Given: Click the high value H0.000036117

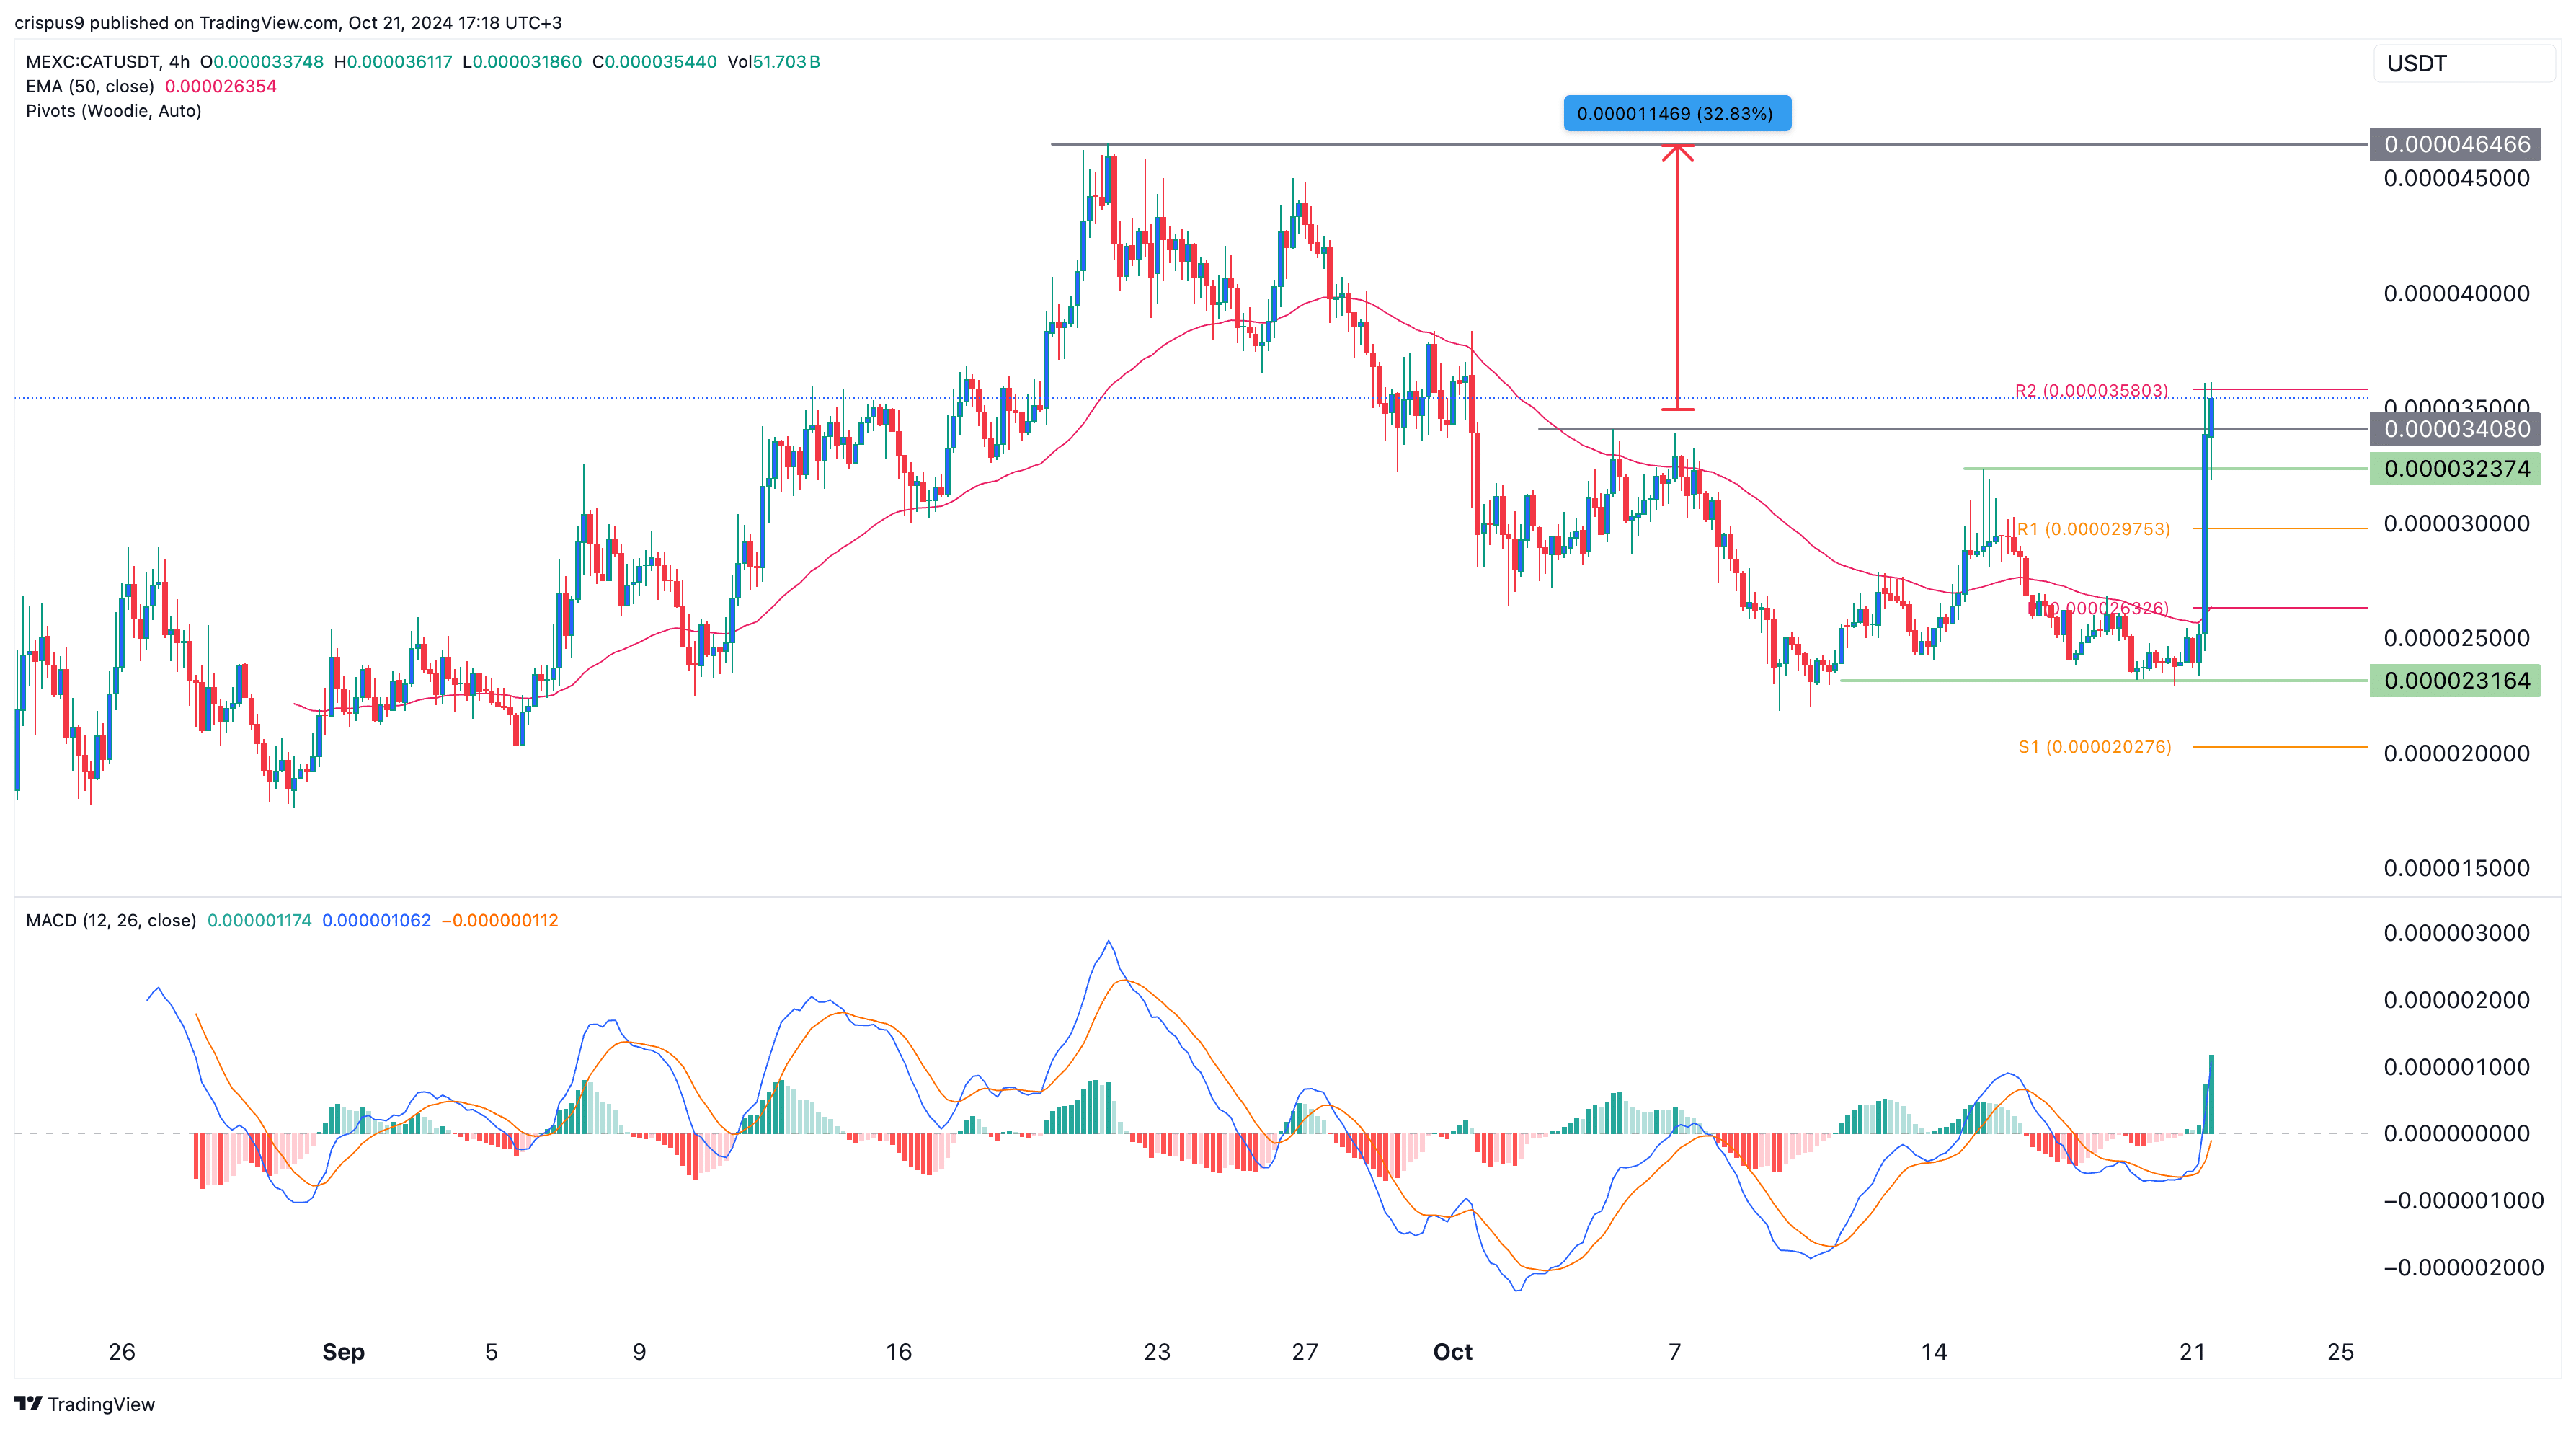Looking at the screenshot, I should click(x=393, y=62).
